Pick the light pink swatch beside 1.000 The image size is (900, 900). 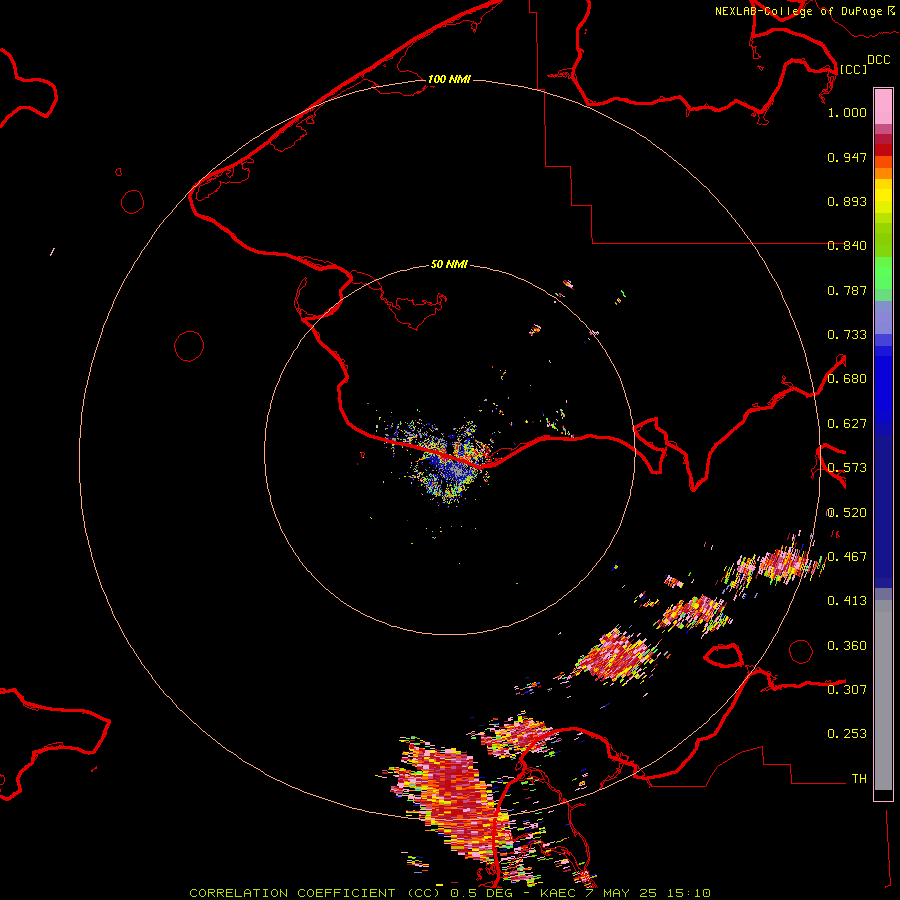(883, 107)
